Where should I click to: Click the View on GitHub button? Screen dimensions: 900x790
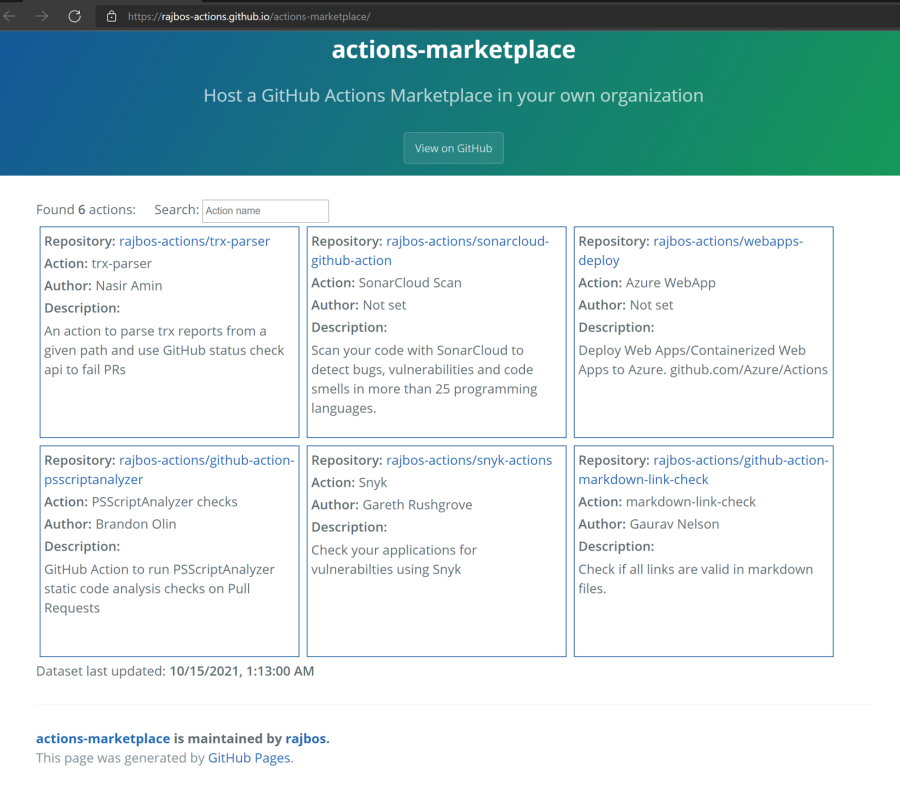click(453, 147)
